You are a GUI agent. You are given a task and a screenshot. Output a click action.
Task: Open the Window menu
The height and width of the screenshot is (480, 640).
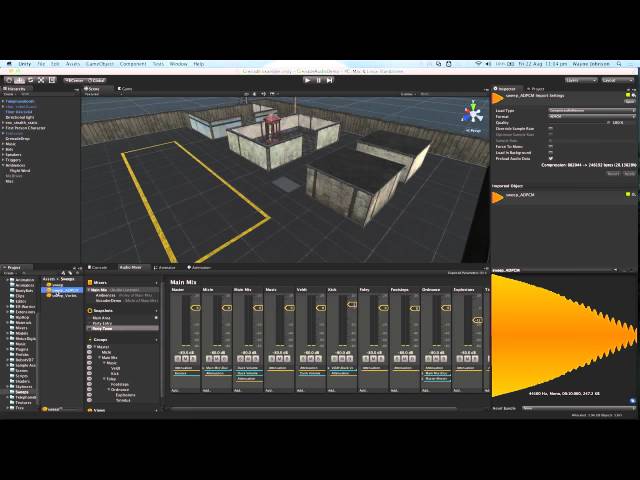[x=178, y=64]
